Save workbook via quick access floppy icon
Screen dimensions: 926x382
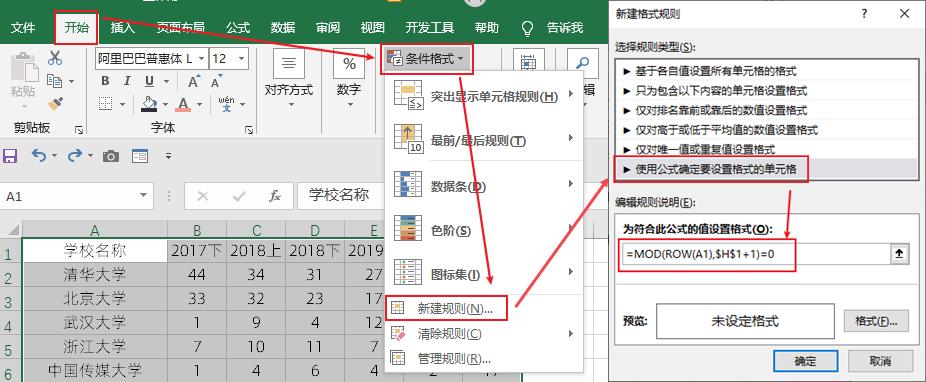click(11, 156)
